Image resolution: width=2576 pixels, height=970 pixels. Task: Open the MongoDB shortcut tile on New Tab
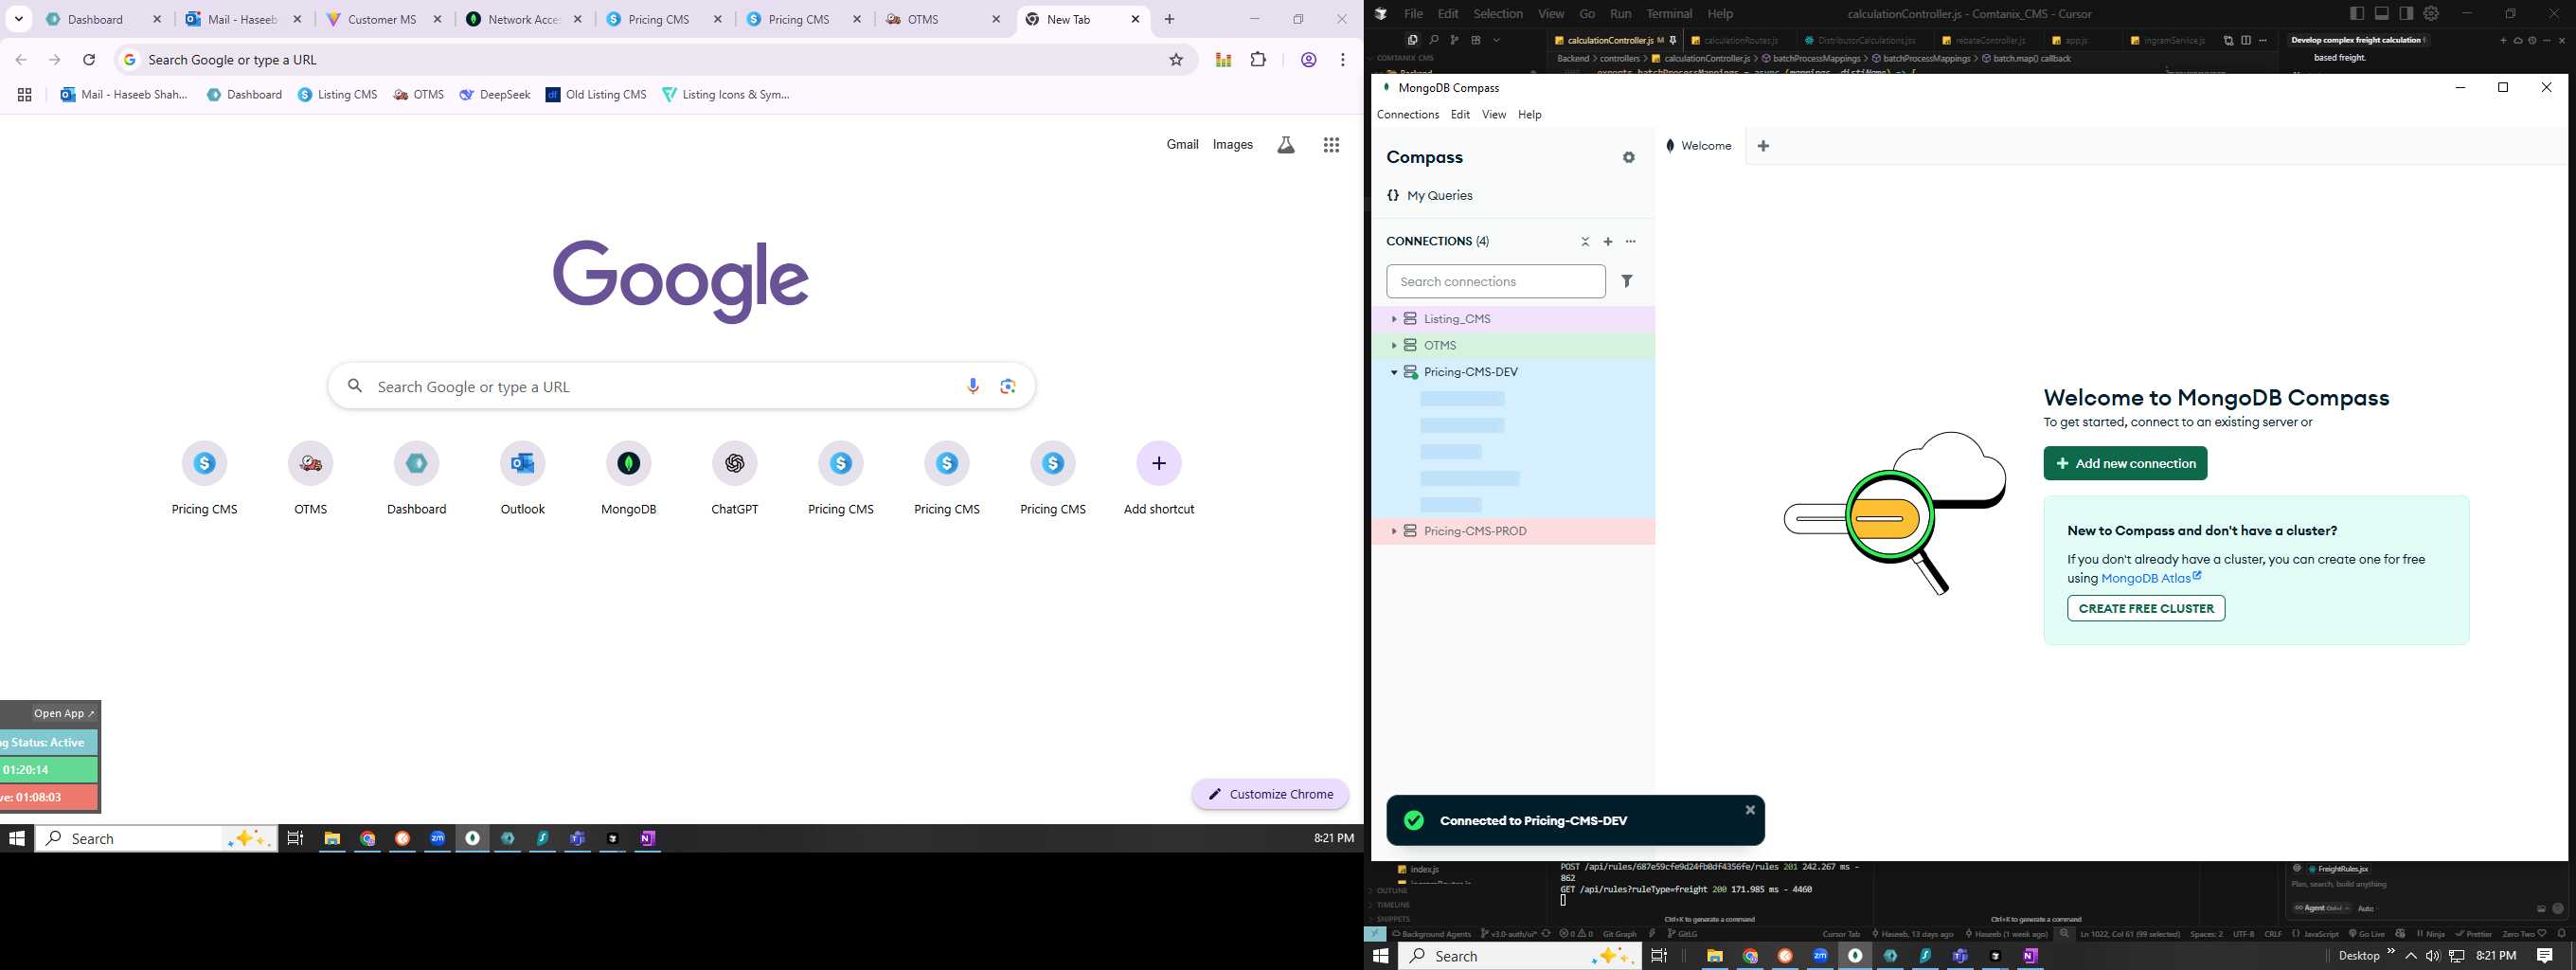(628, 478)
